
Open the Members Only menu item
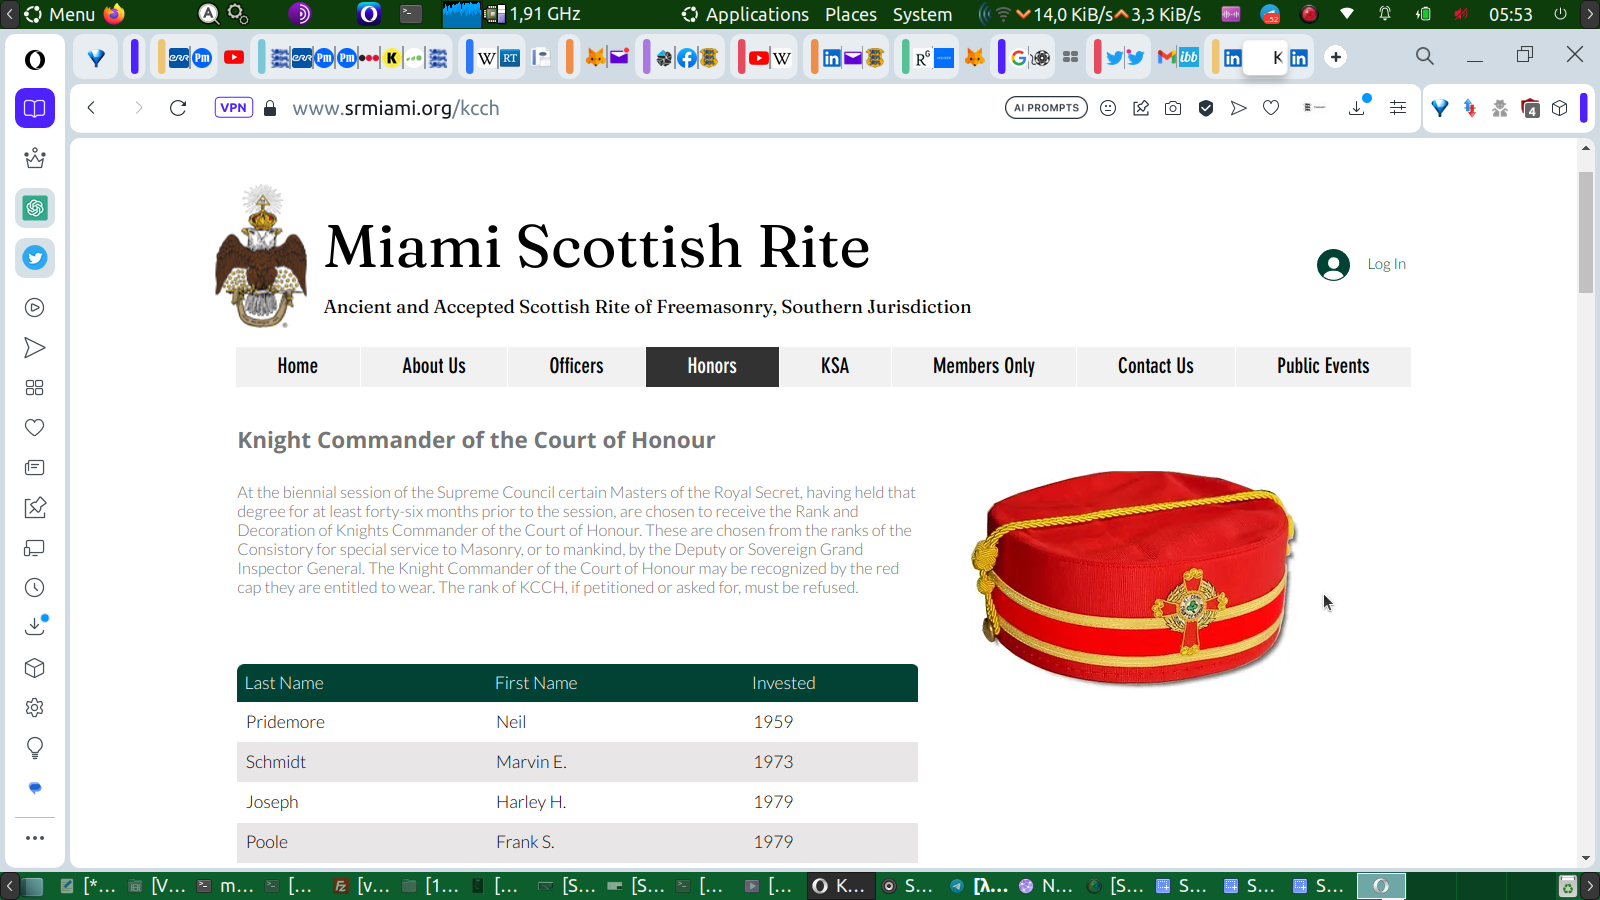point(984,366)
